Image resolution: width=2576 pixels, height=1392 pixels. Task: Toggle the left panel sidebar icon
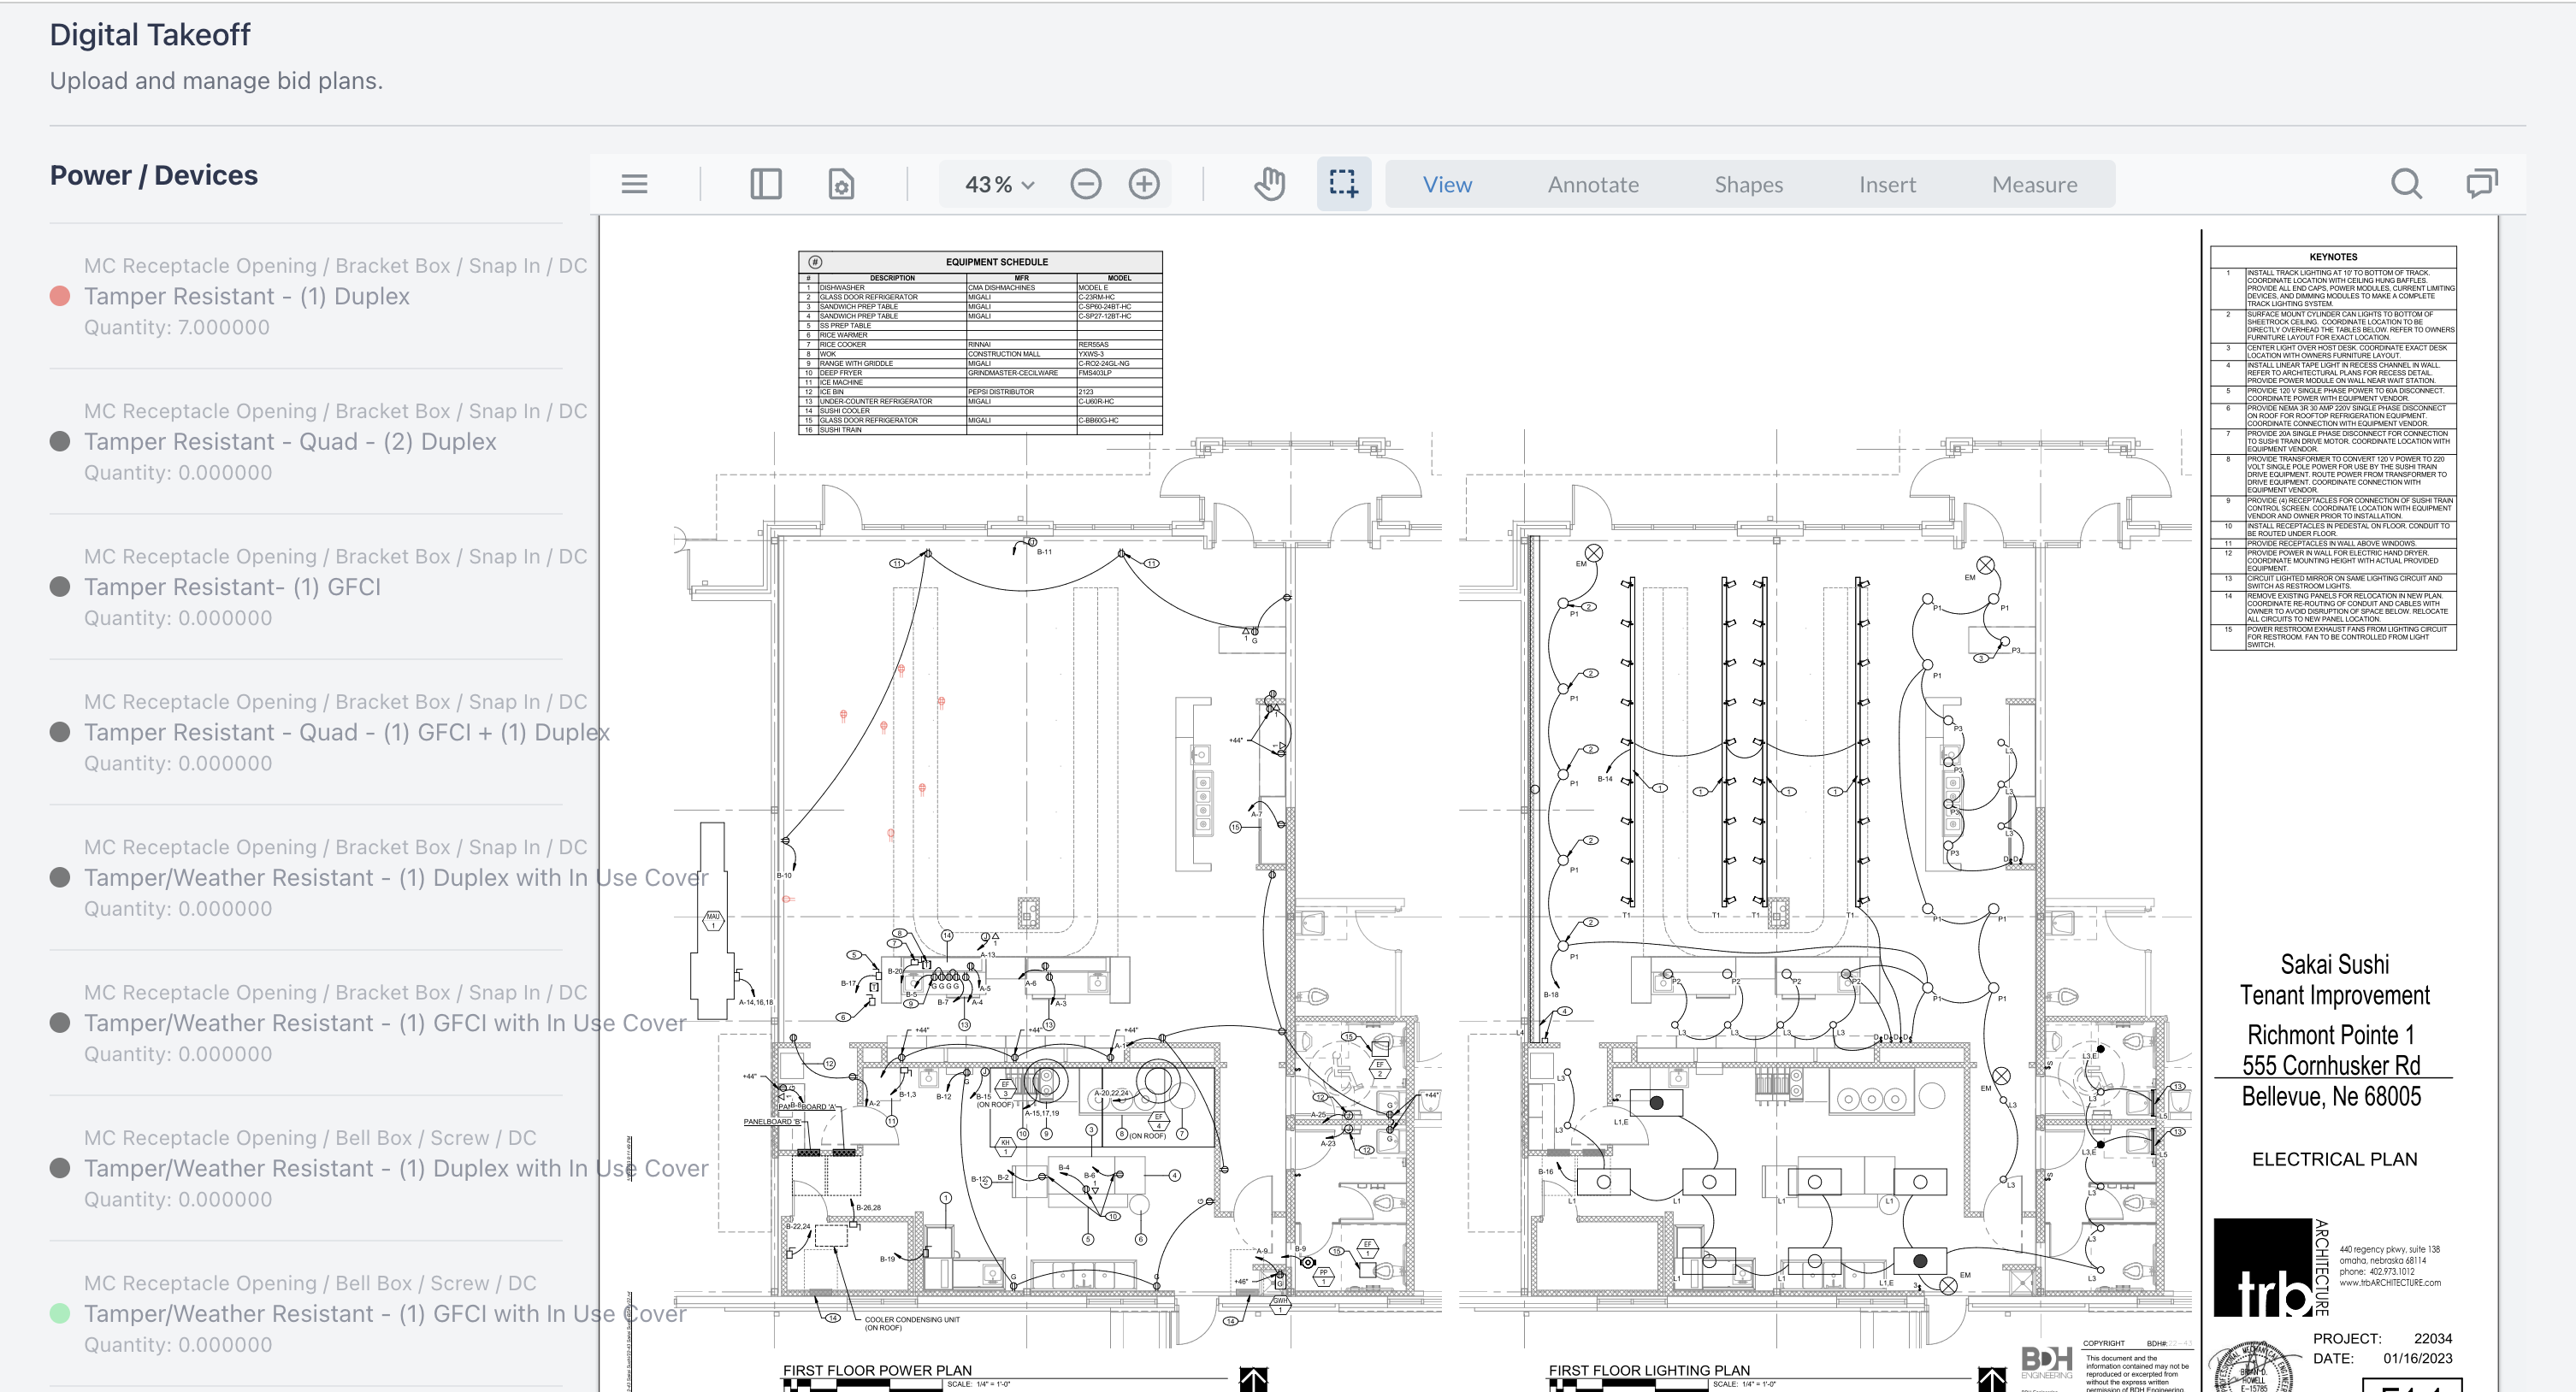(766, 184)
